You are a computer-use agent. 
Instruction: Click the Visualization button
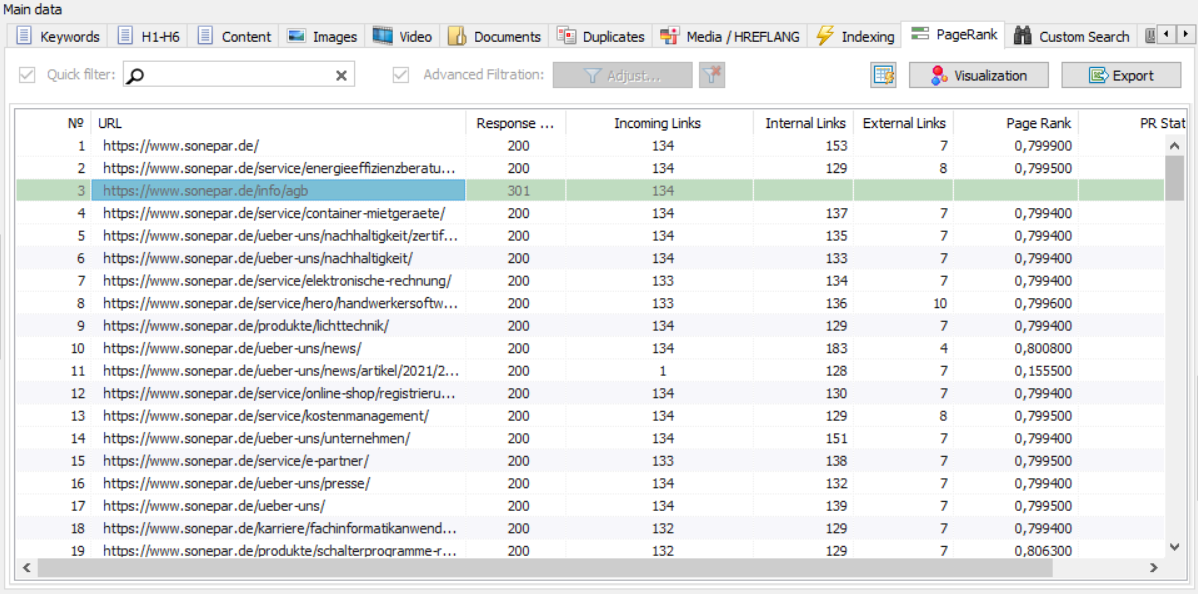[978, 75]
